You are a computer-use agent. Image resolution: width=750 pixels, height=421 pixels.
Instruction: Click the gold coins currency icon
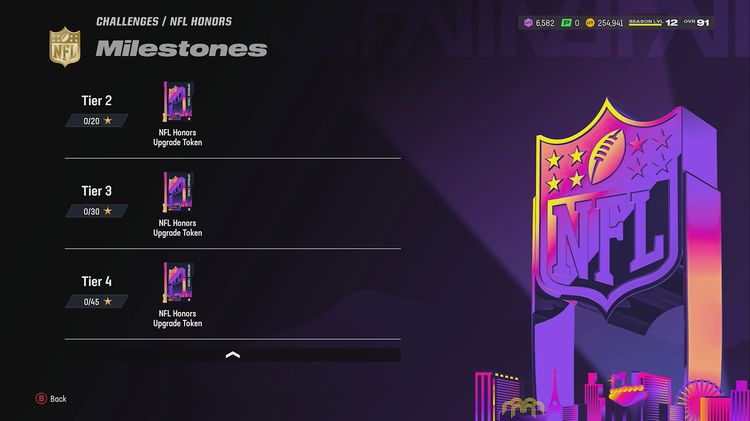click(590, 22)
